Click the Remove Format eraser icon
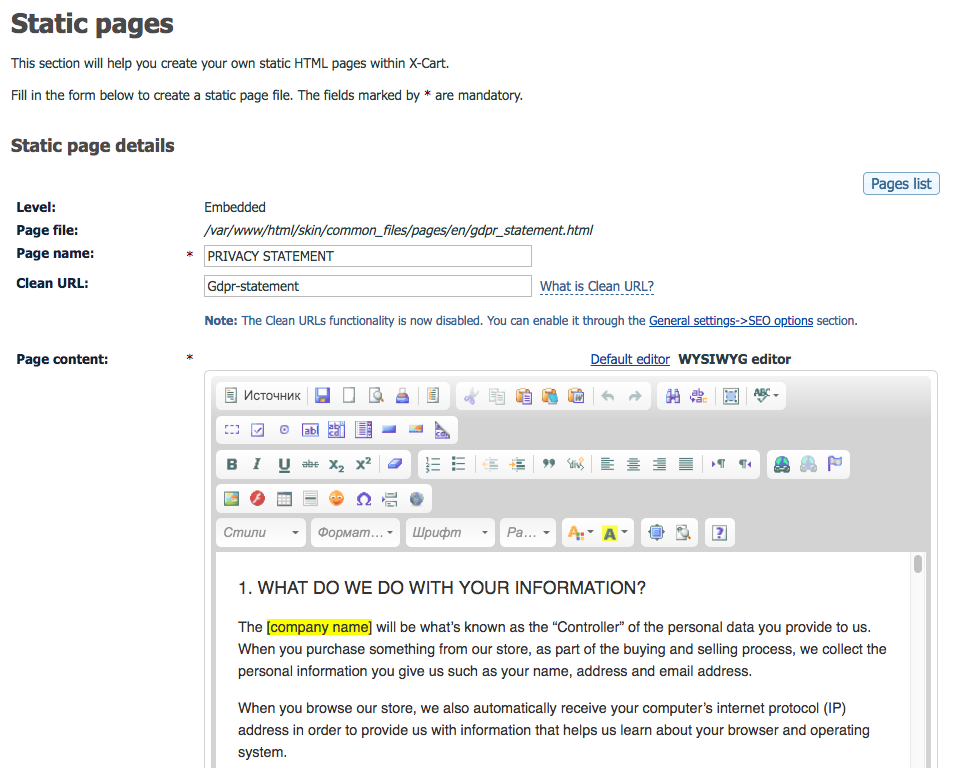 pos(395,464)
